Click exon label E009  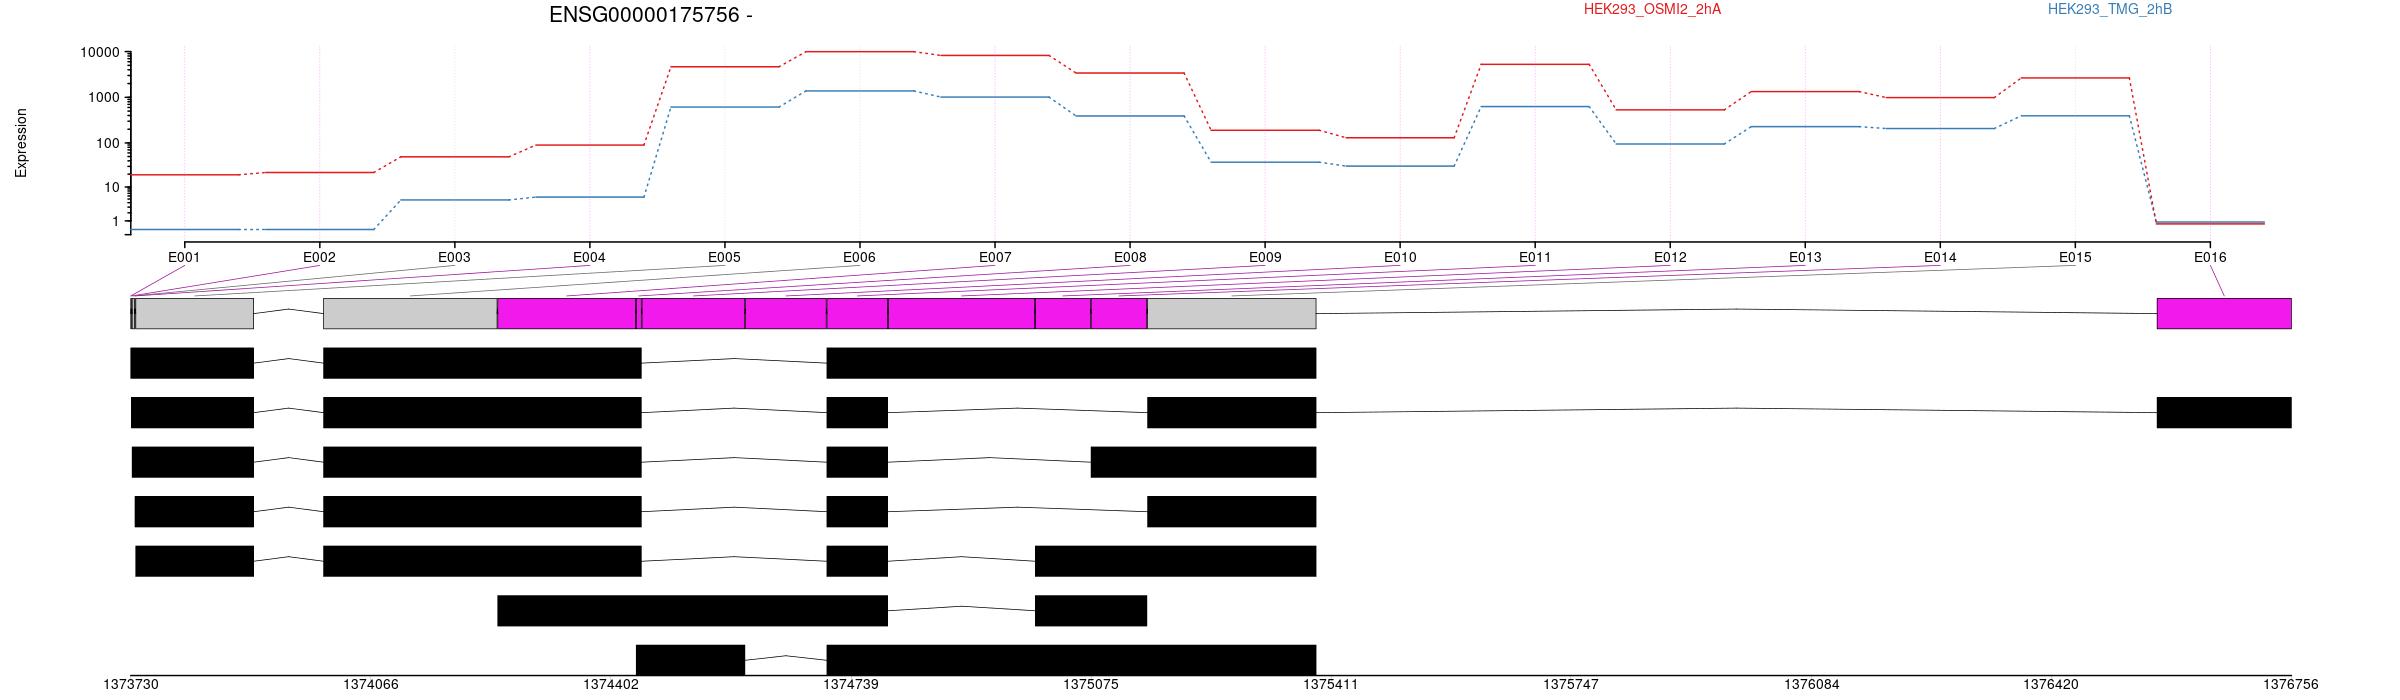[1265, 257]
